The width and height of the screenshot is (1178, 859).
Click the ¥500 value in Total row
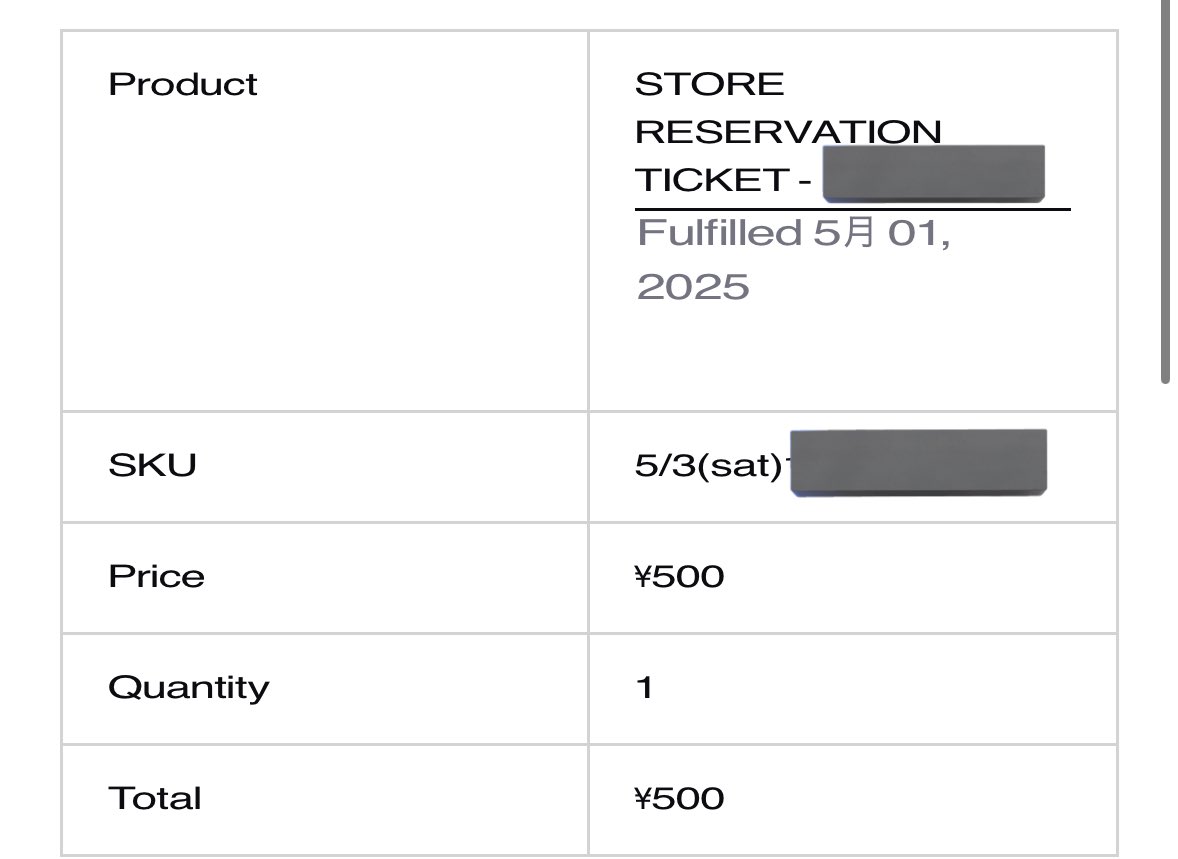coord(679,799)
